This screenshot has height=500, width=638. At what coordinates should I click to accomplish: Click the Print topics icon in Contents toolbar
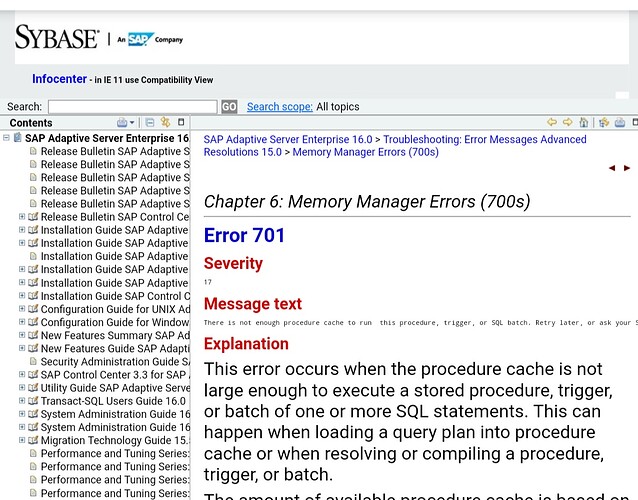click(x=122, y=122)
